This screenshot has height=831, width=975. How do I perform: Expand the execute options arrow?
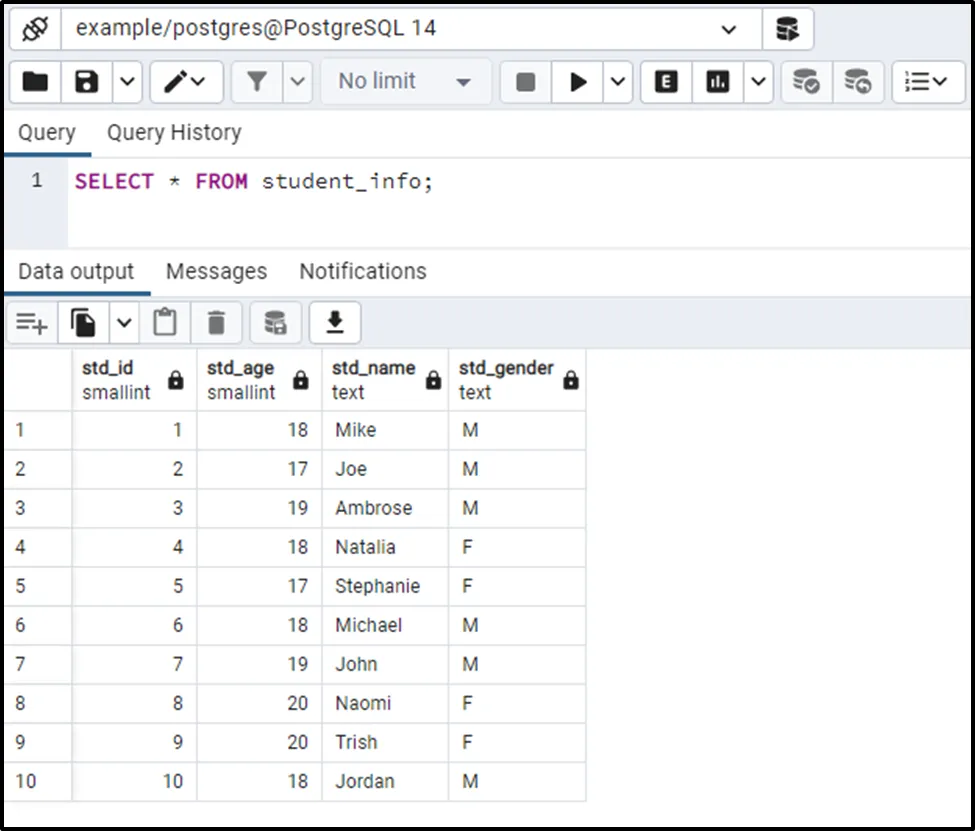click(617, 82)
